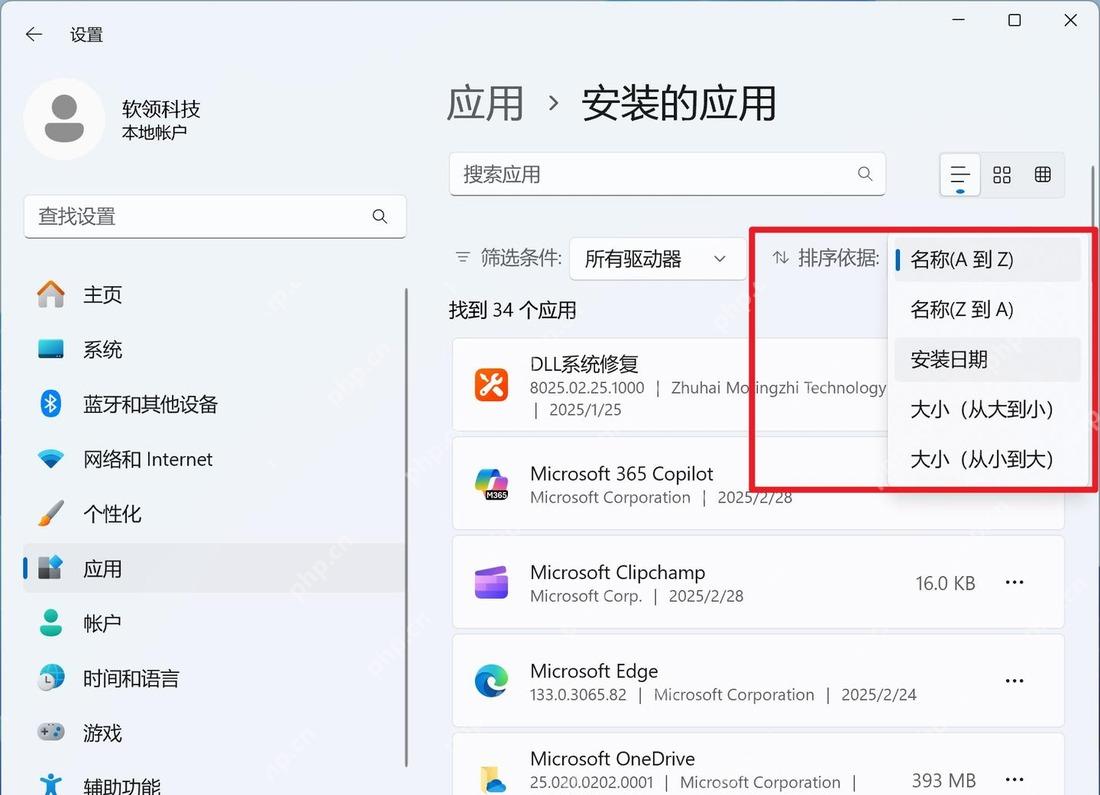Open 帐户 settings
The height and width of the screenshot is (795, 1100).
pos(214,623)
